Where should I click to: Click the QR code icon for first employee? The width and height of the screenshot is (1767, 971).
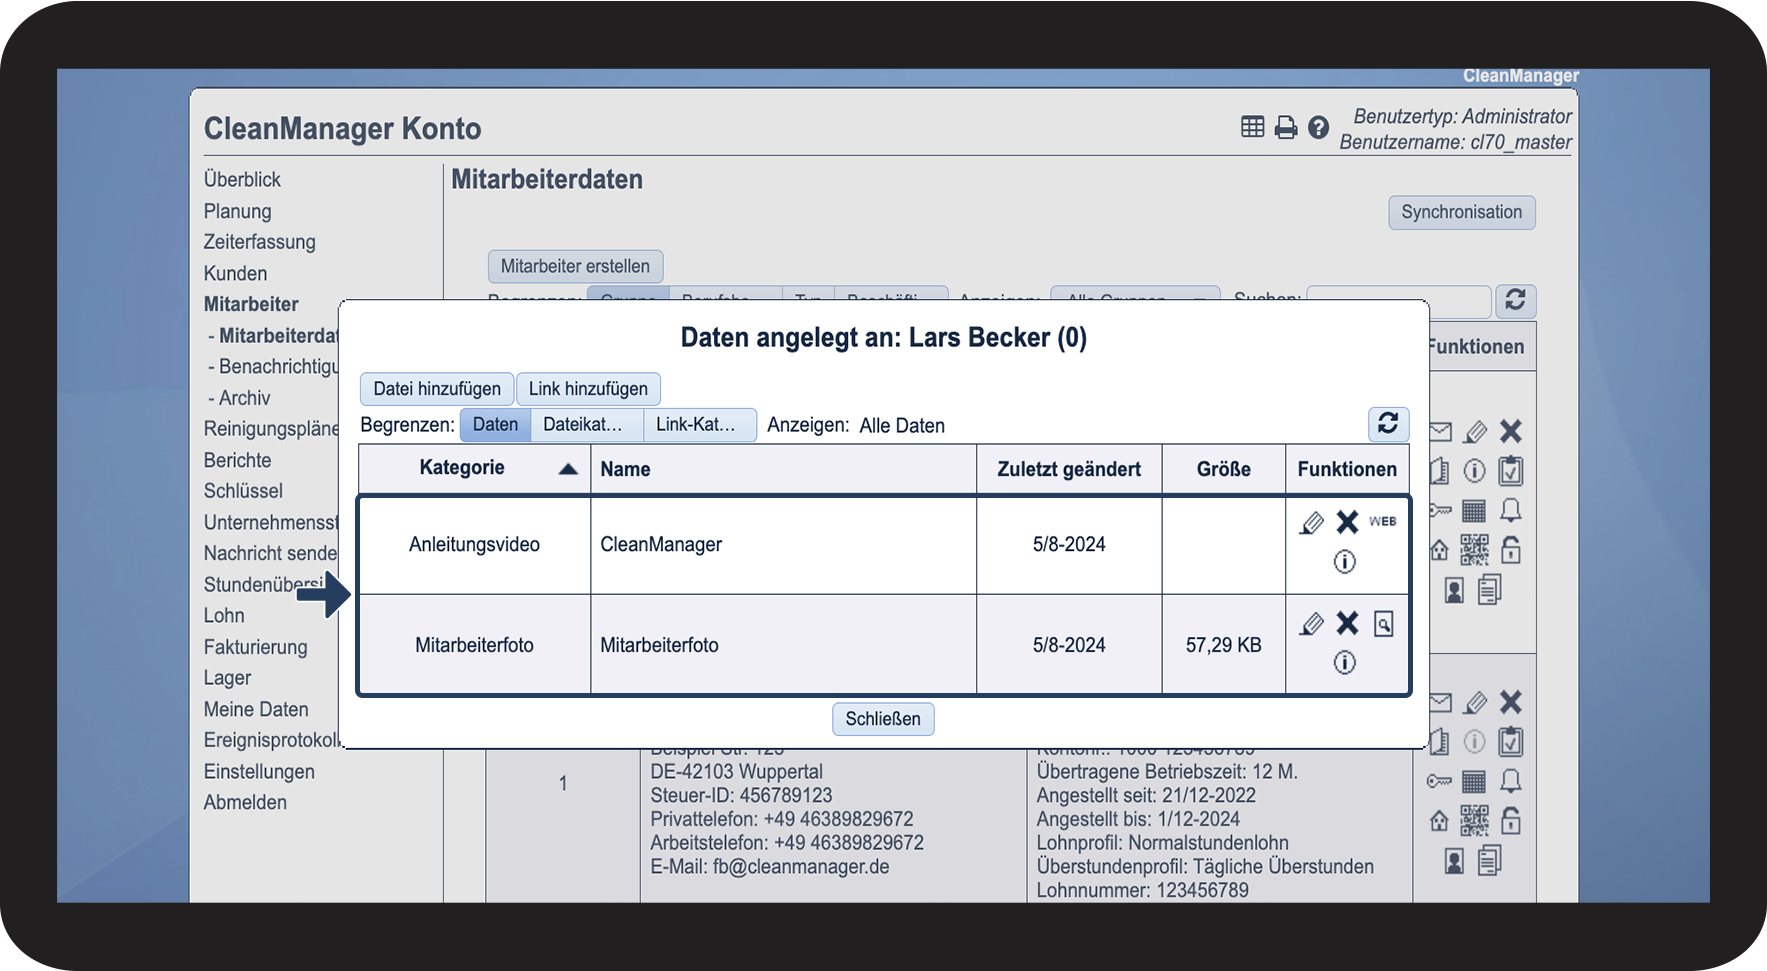point(1474,550)
